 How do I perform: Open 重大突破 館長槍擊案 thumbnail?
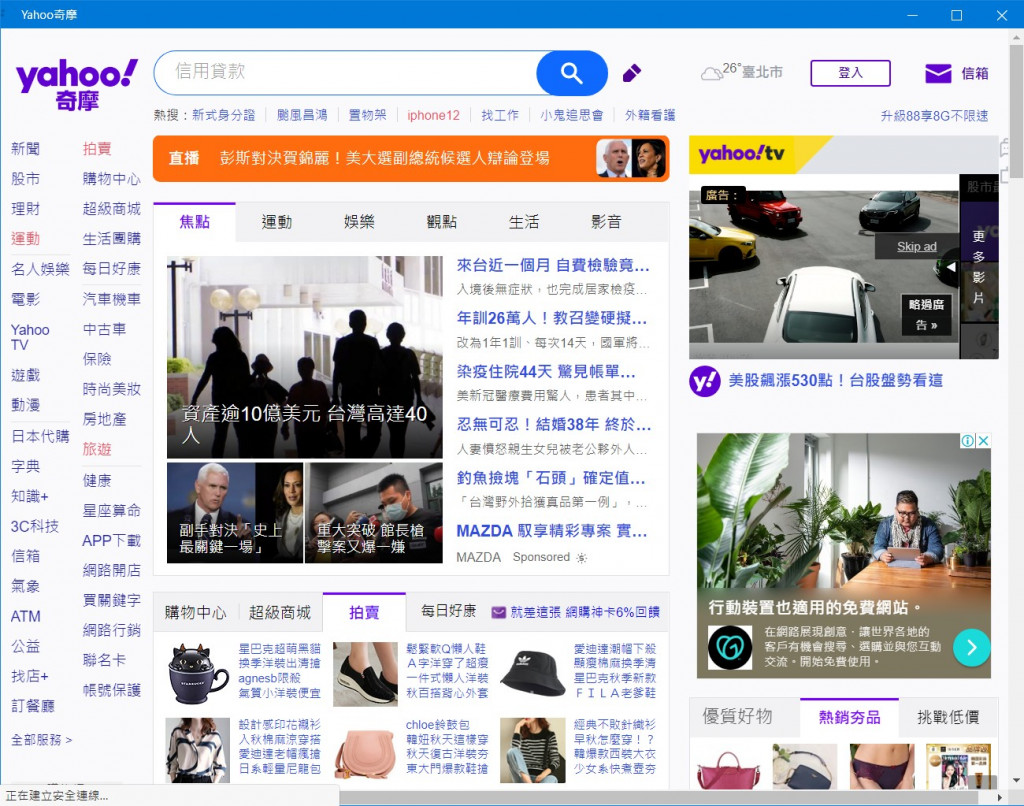pyautogui.click(x=374, y=513)
